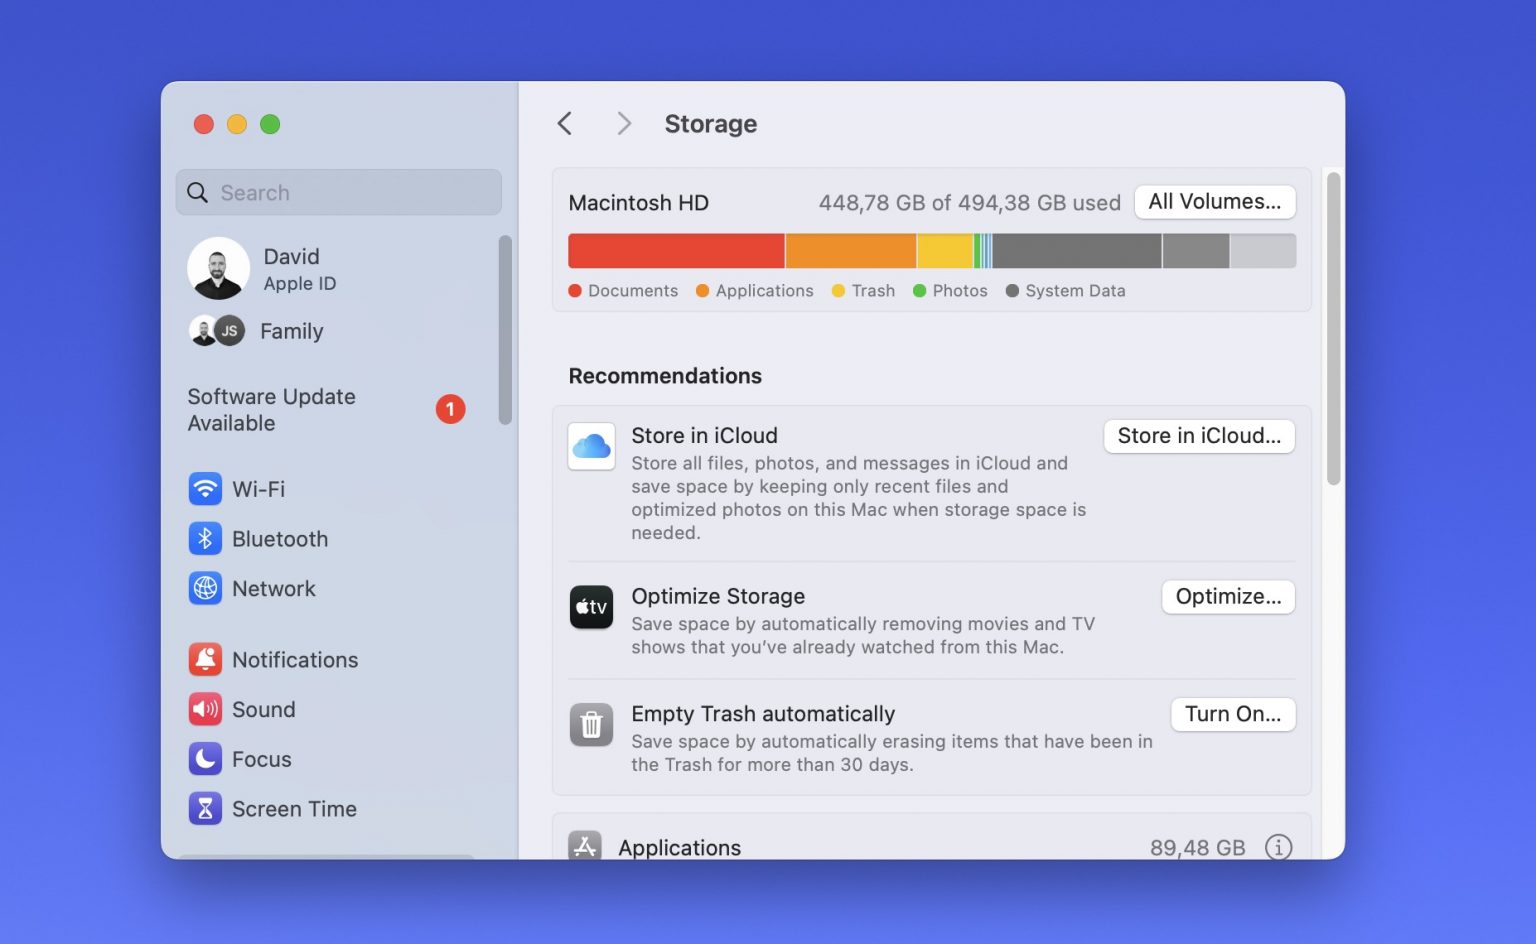Go back with the left chevron

565,124
